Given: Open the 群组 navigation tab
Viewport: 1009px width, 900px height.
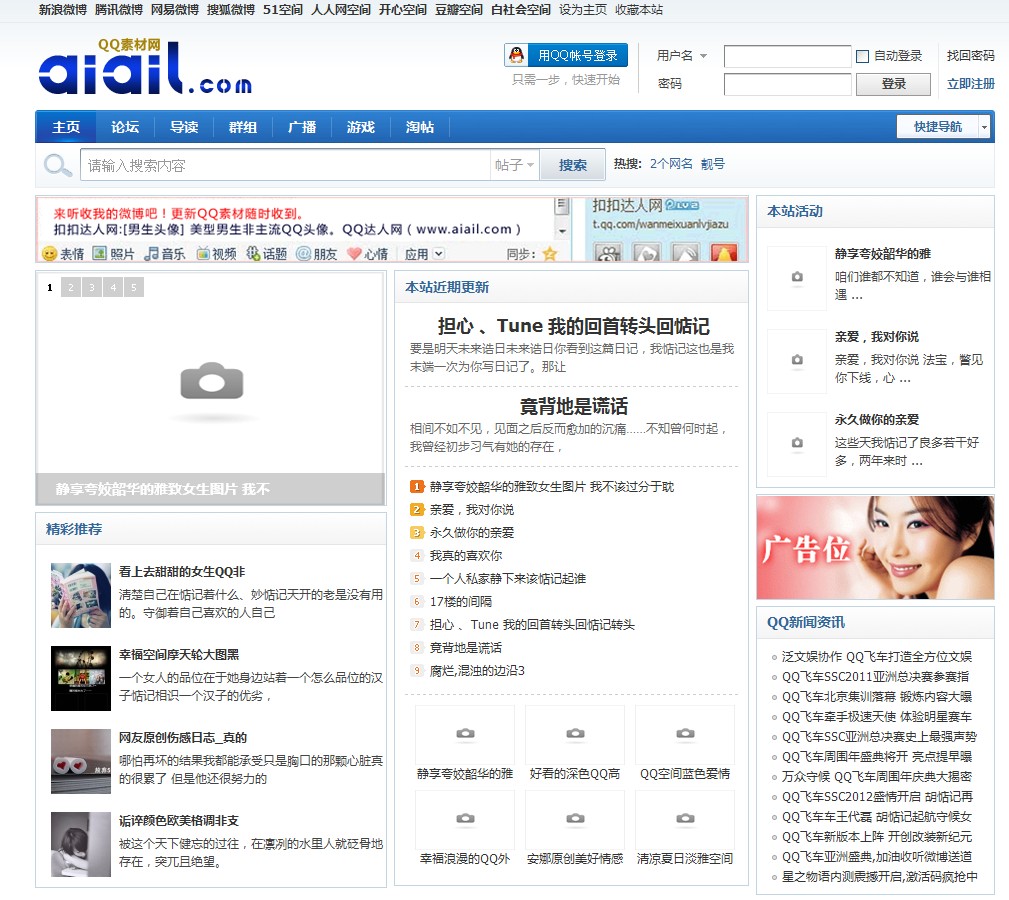Looking at the screenshot, I should (x=243, y=127).
